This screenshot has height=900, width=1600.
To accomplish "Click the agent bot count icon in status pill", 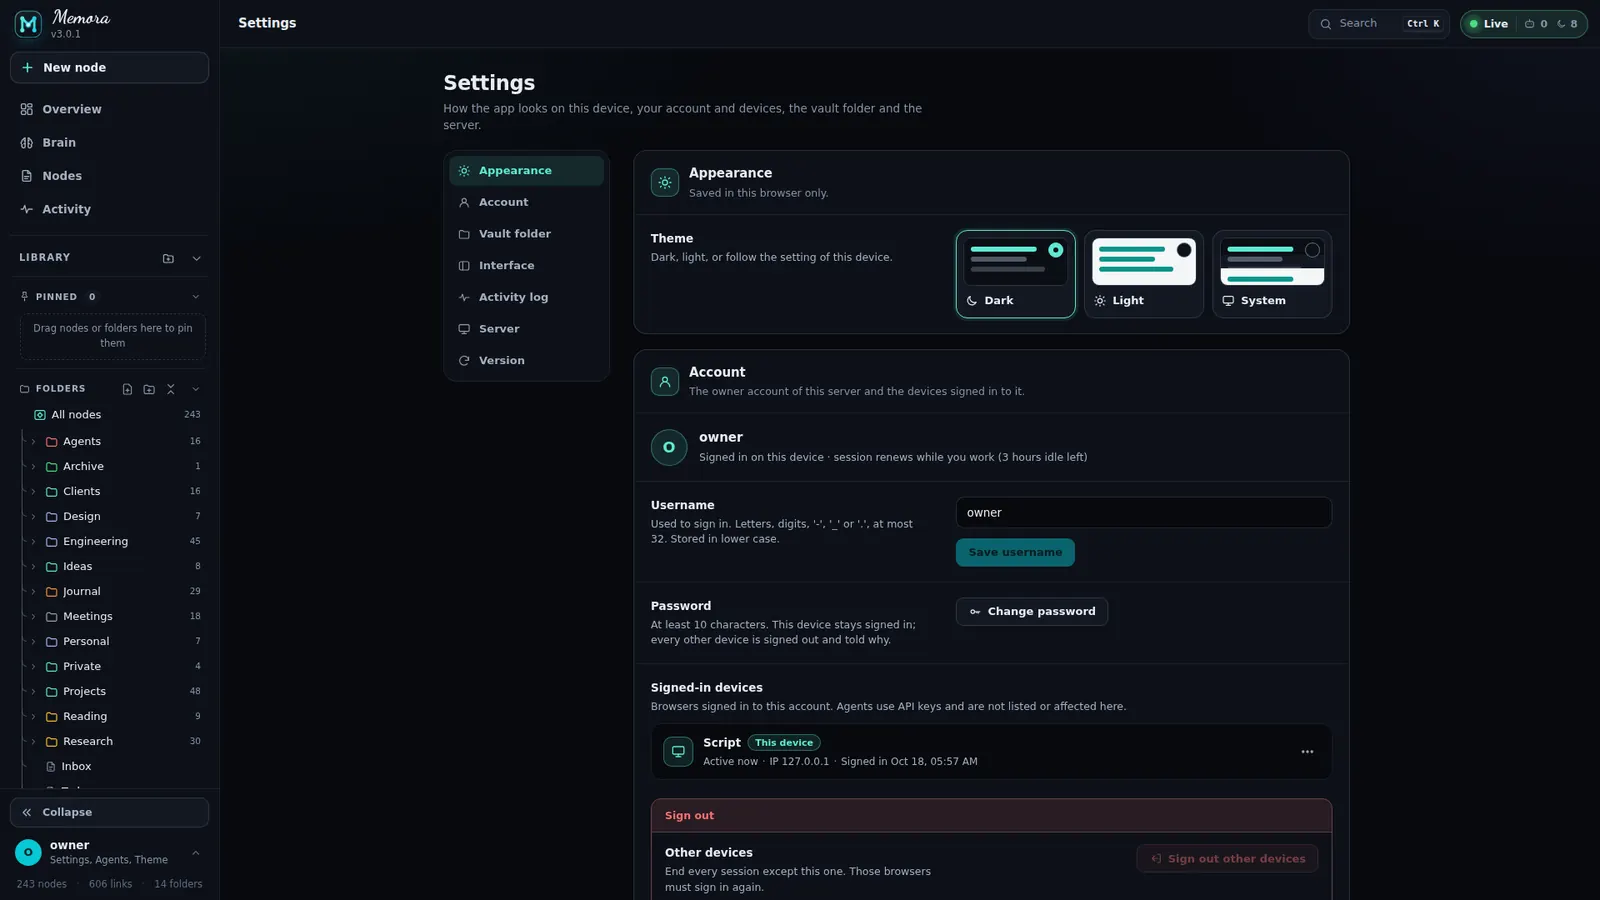I will tap(1536, 24).
